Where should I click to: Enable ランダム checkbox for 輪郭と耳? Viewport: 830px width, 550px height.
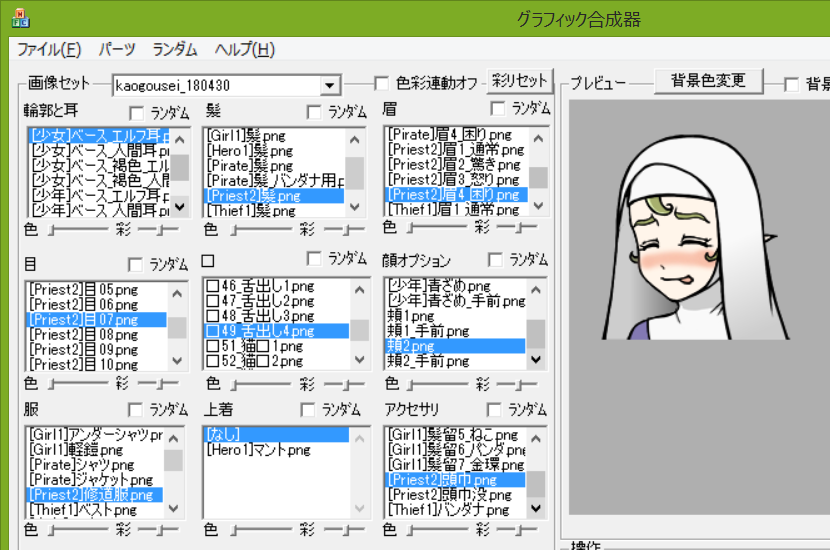point(137,113)
